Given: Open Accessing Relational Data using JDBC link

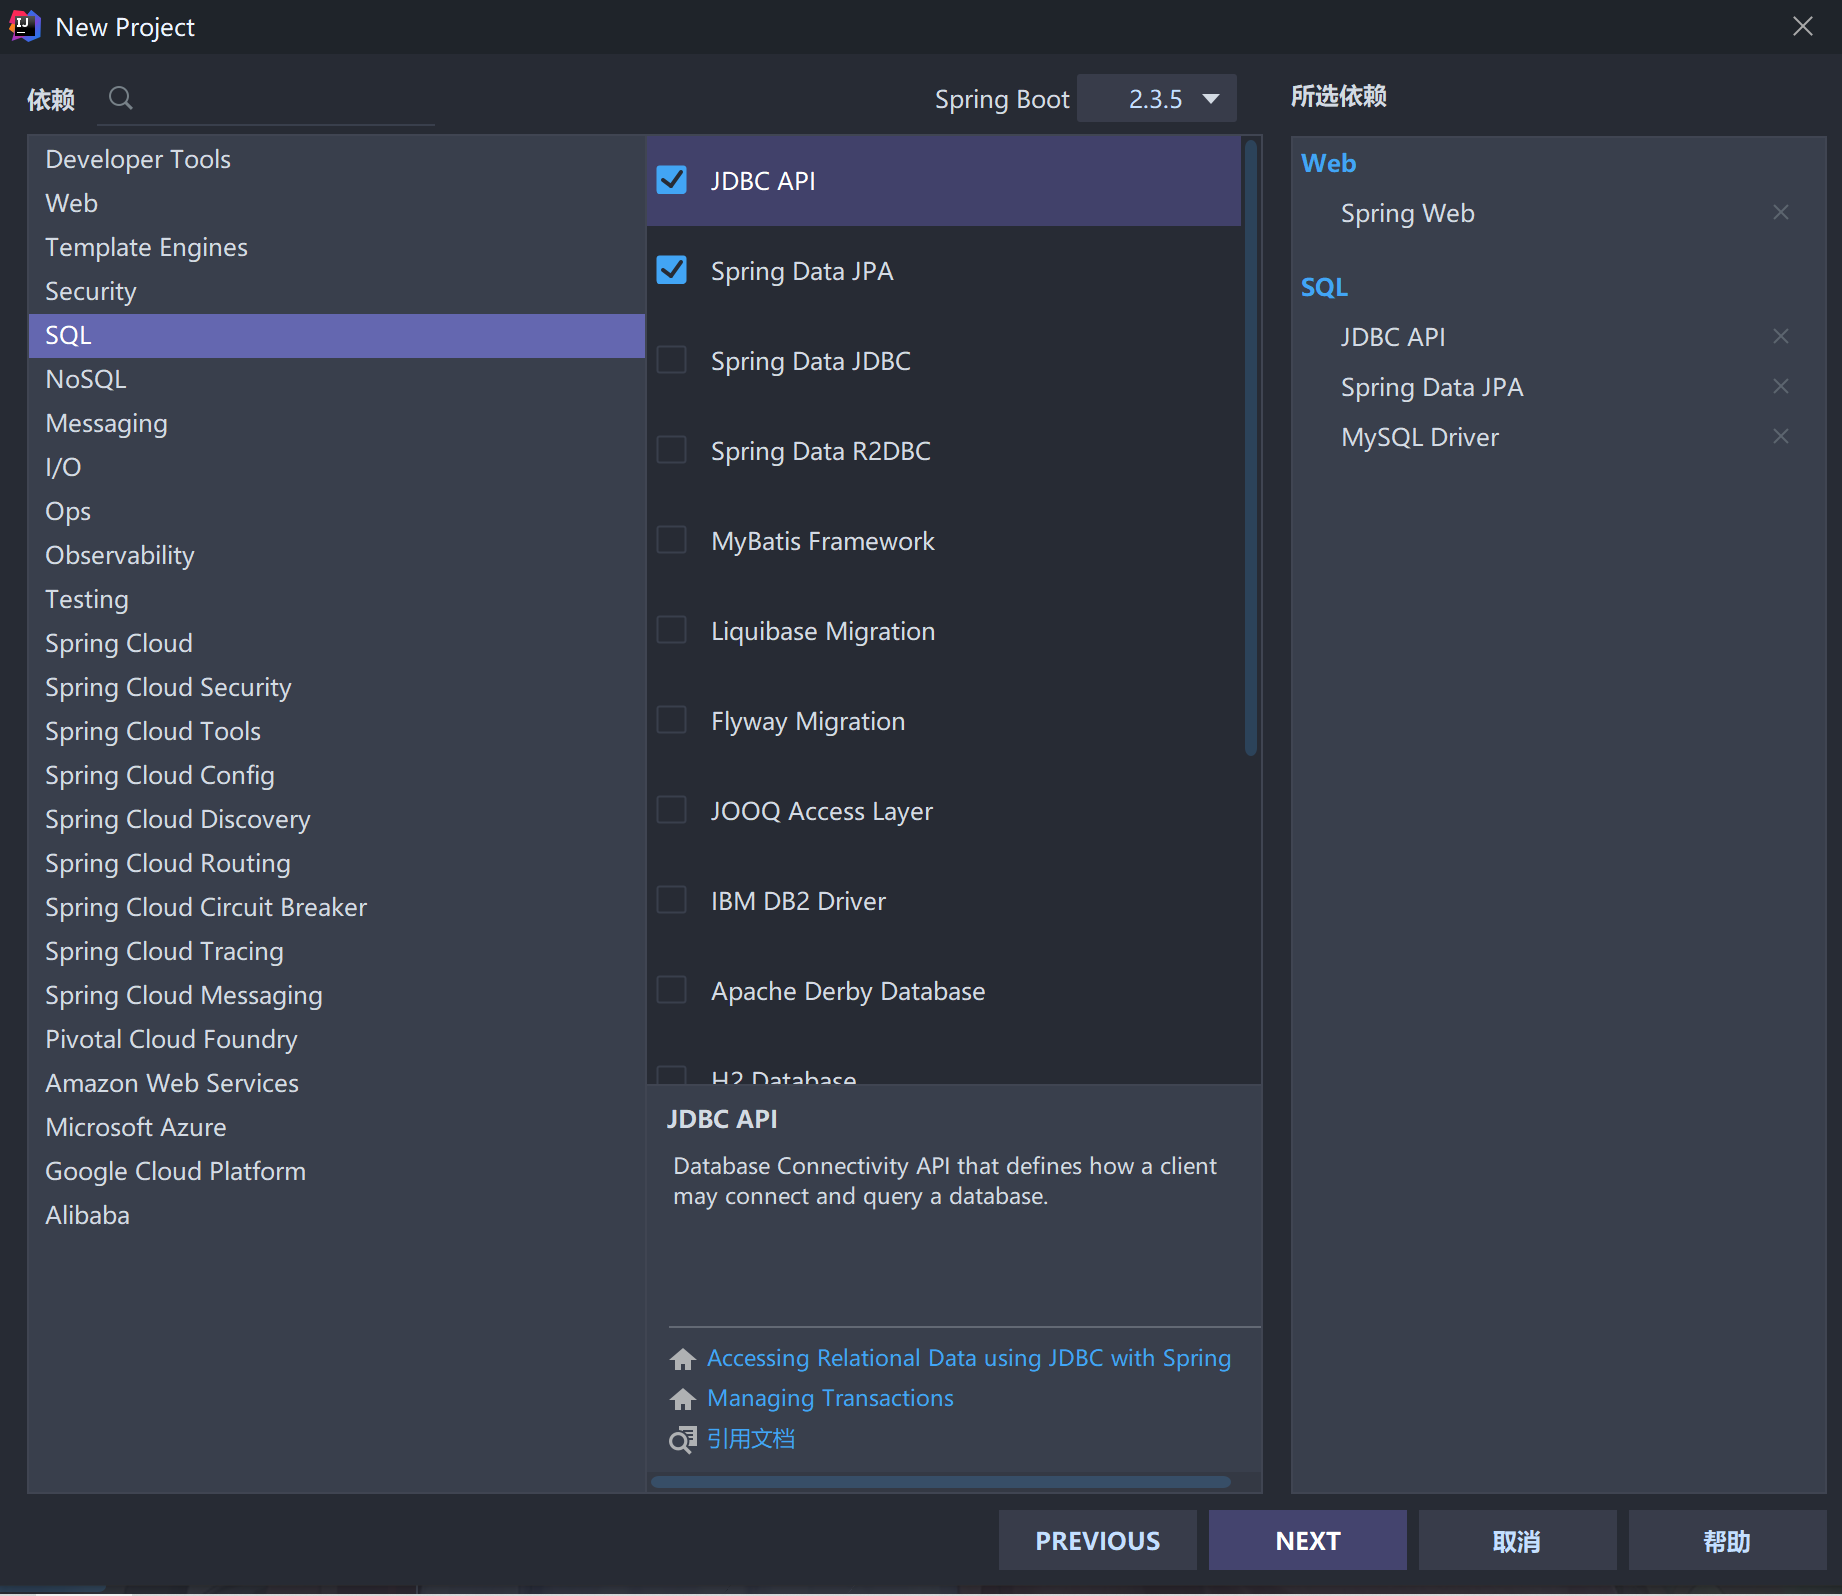Looking at the screenshot, I should [969, 1358].
